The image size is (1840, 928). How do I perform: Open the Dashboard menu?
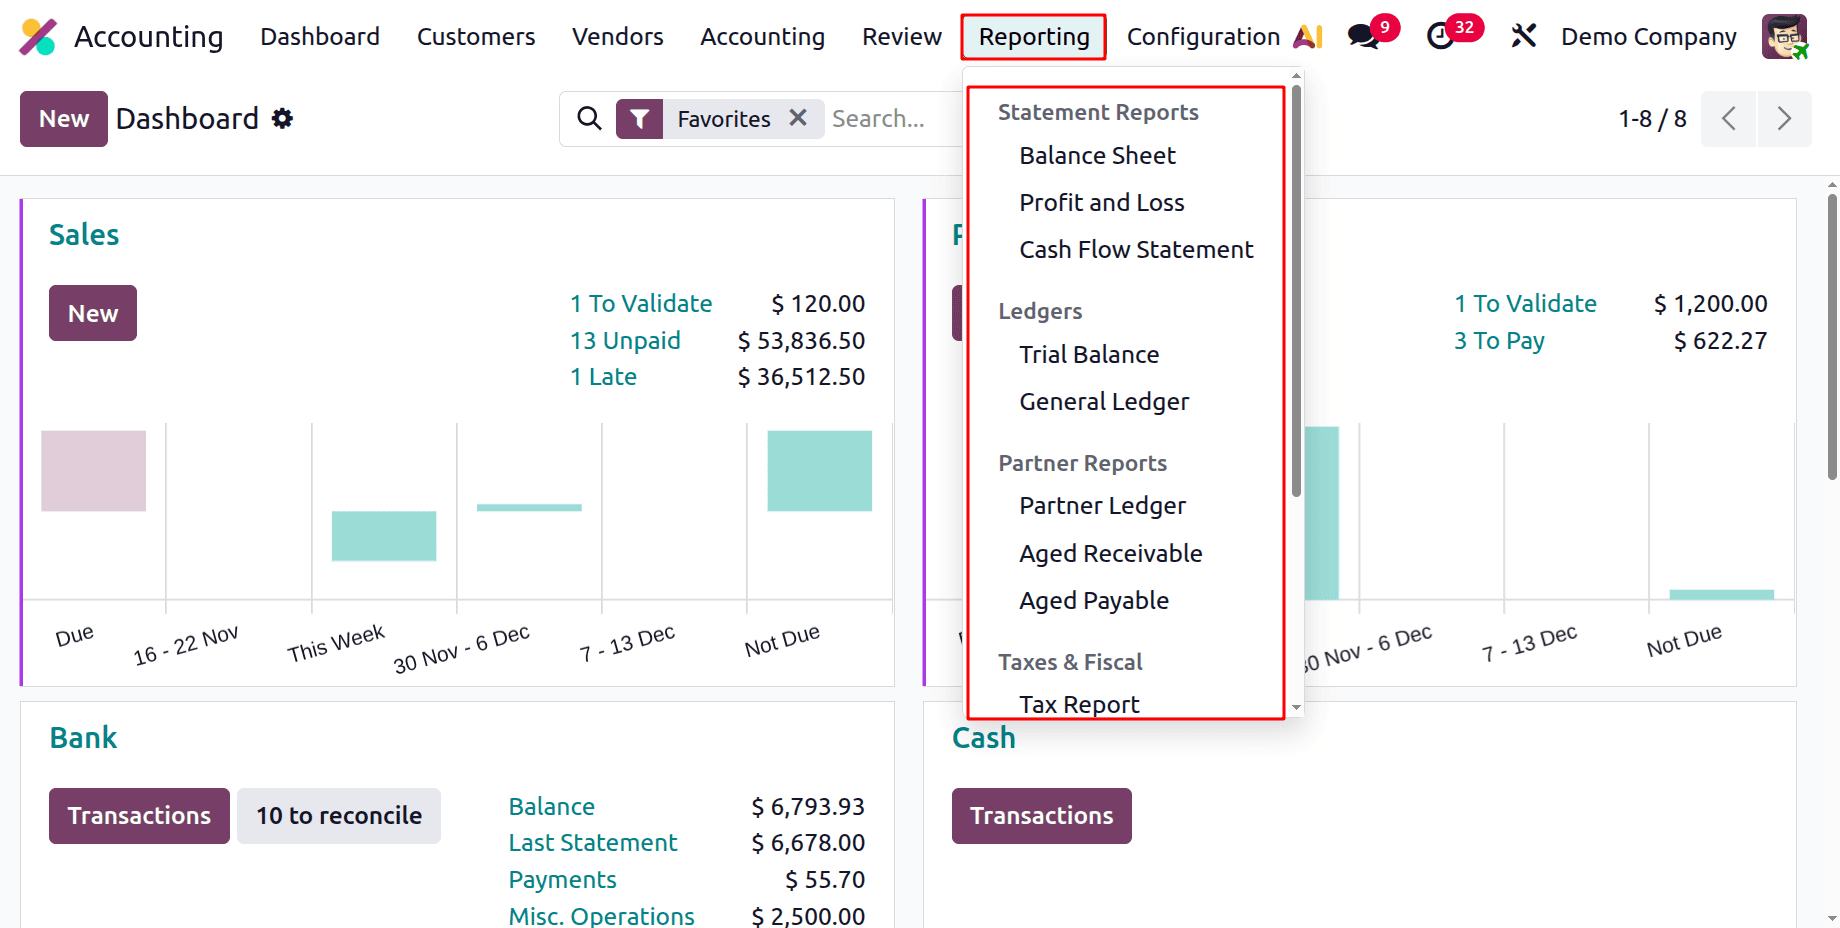(x=320, y=37)
